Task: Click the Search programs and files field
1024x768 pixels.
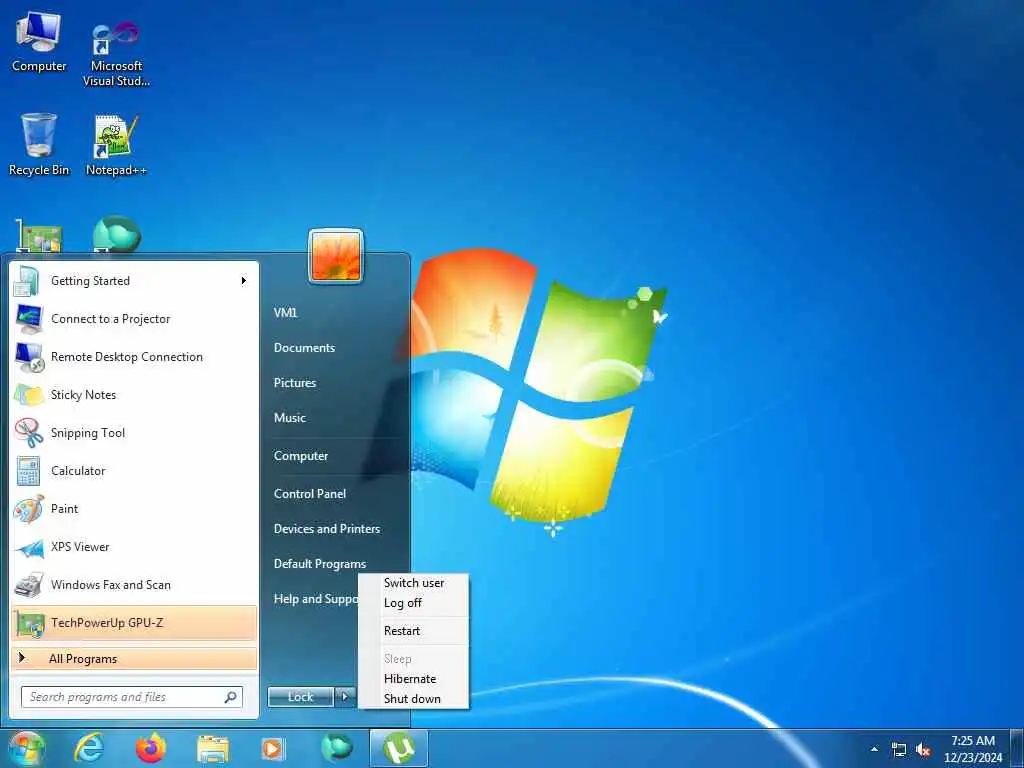Action: [x=132, y=697]
